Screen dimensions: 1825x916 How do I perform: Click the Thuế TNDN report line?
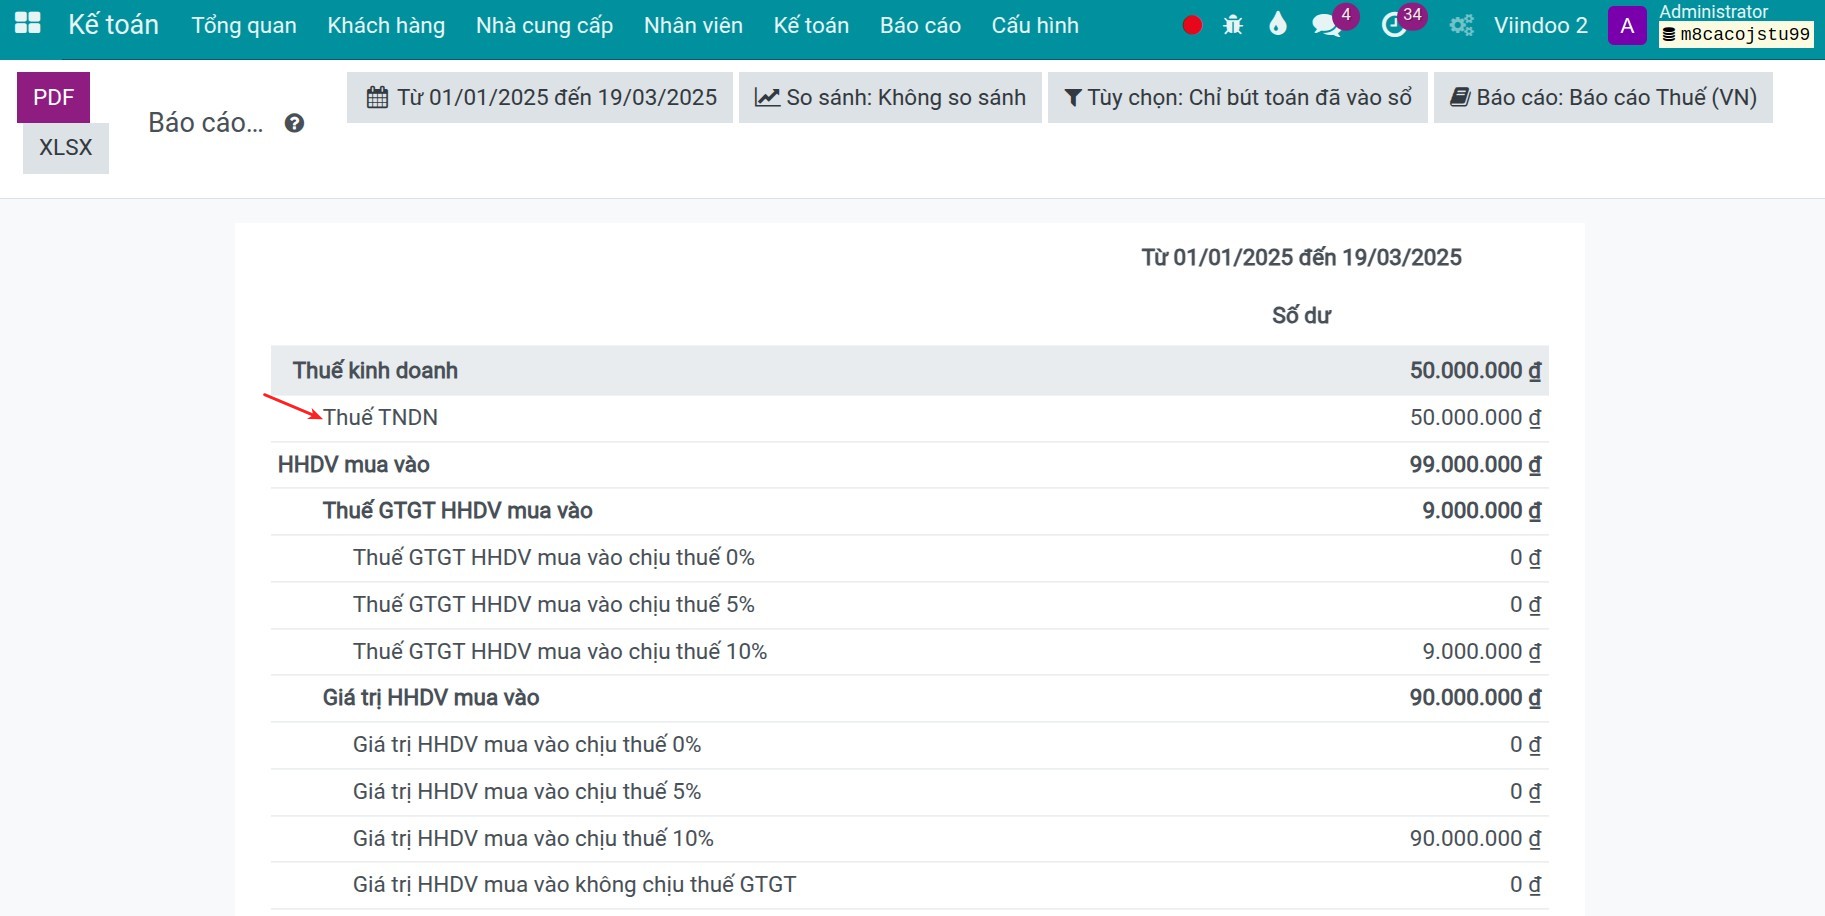pos(380,418)
